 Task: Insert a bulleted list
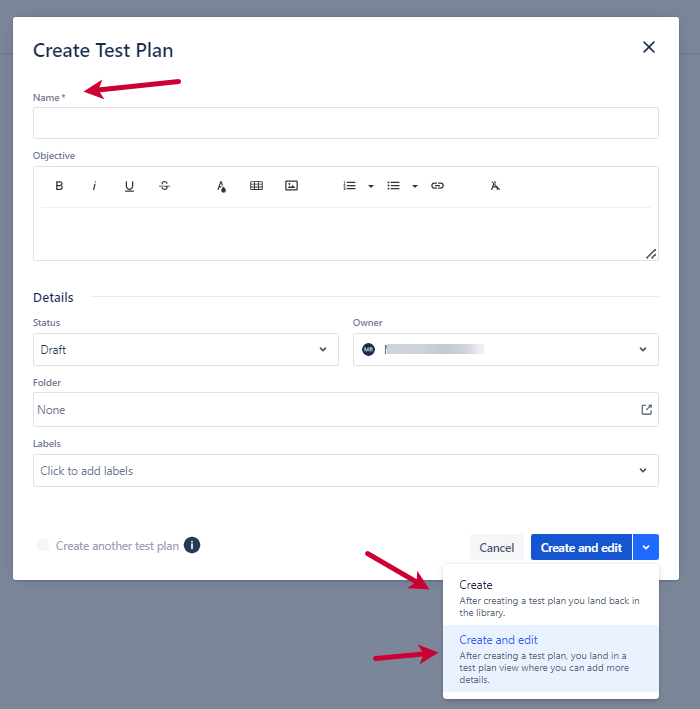tap(393, 186)
